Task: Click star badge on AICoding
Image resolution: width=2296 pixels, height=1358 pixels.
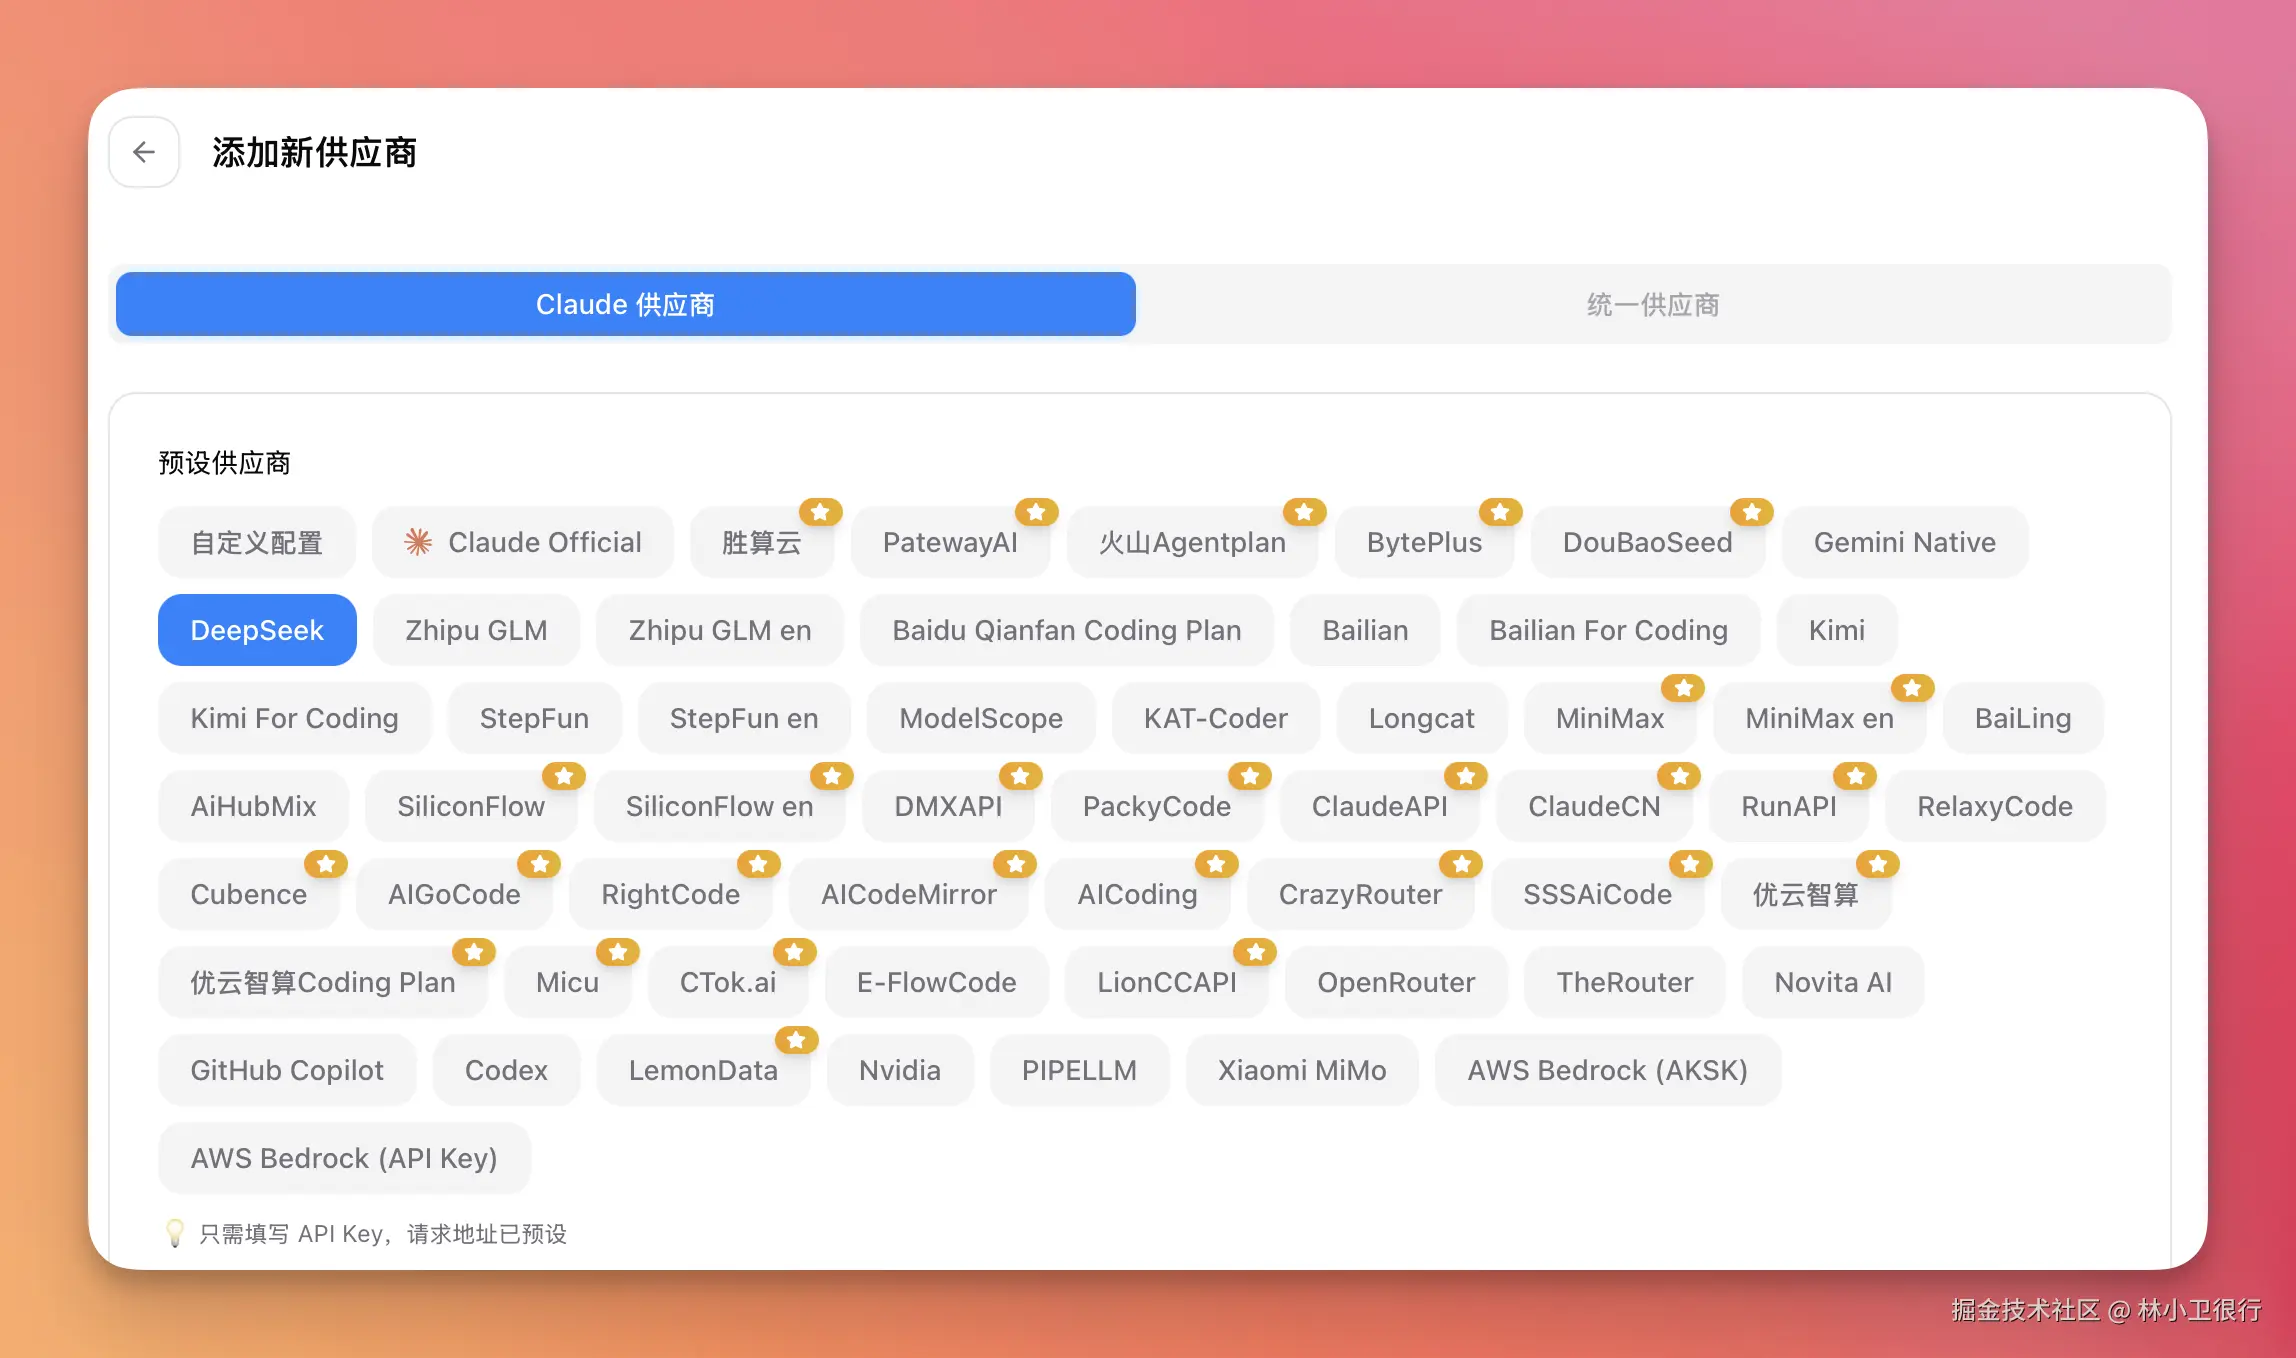Action: coord(1216,864)
